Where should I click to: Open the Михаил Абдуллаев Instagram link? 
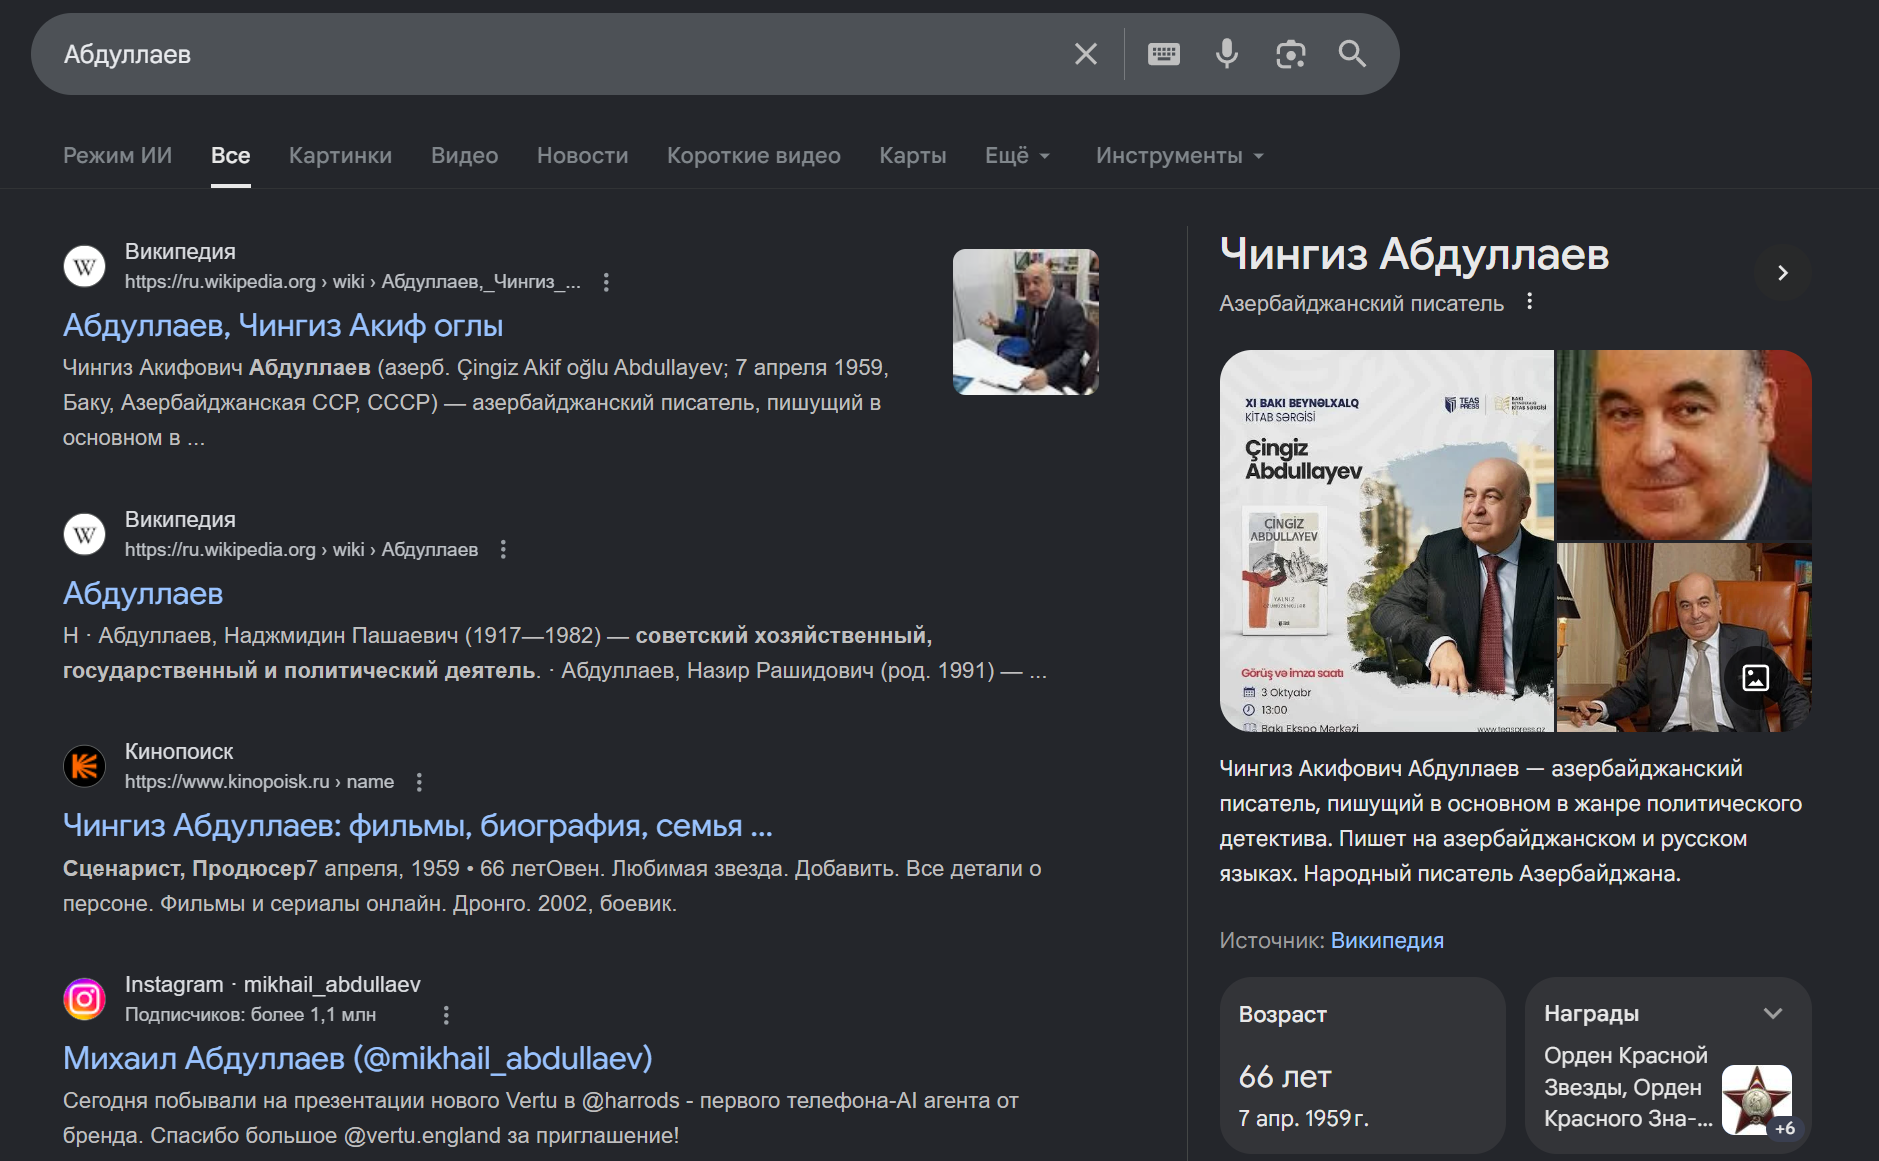(x=357, y=1058)
